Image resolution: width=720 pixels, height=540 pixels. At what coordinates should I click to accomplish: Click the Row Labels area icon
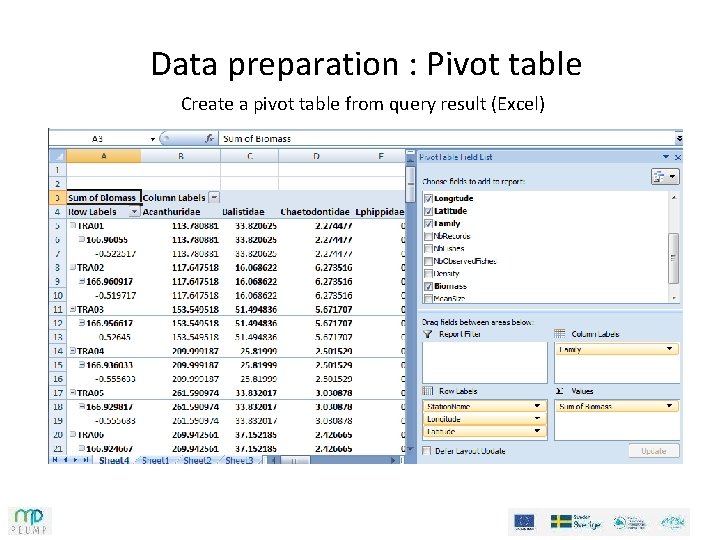(x=428, y=391)
